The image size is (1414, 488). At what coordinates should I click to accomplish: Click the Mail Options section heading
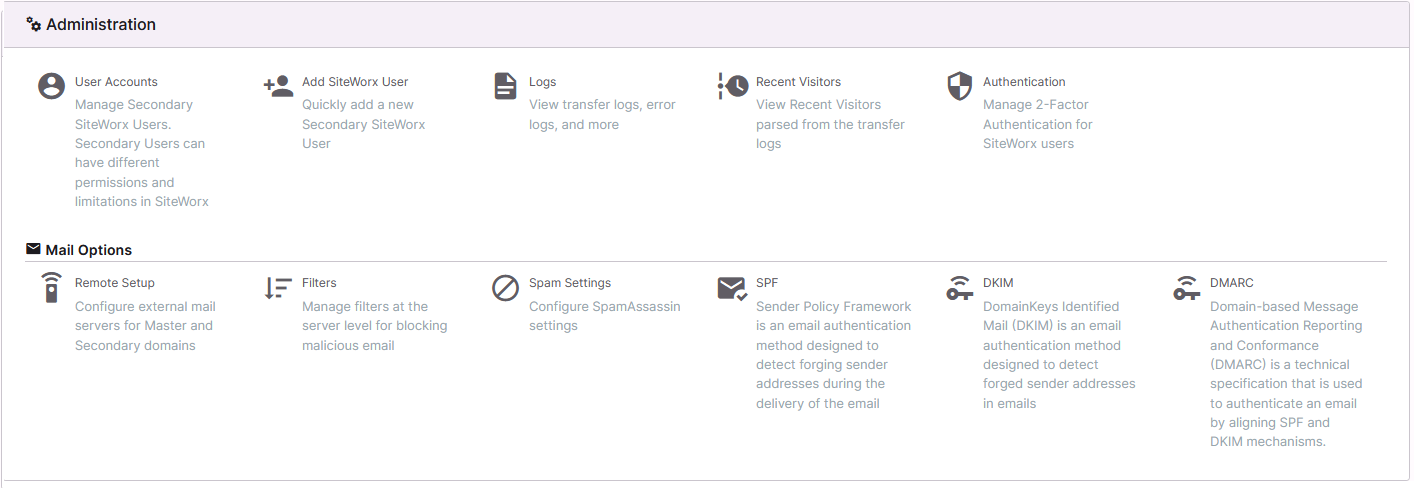[88, 250]
